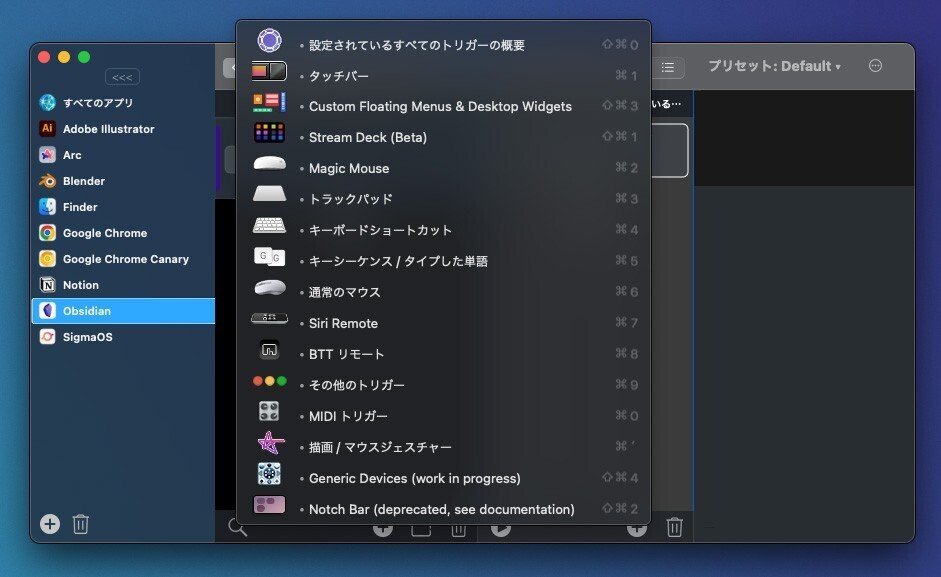
Task: Choose 通常のマウス menu item
Action: point(443,292)
